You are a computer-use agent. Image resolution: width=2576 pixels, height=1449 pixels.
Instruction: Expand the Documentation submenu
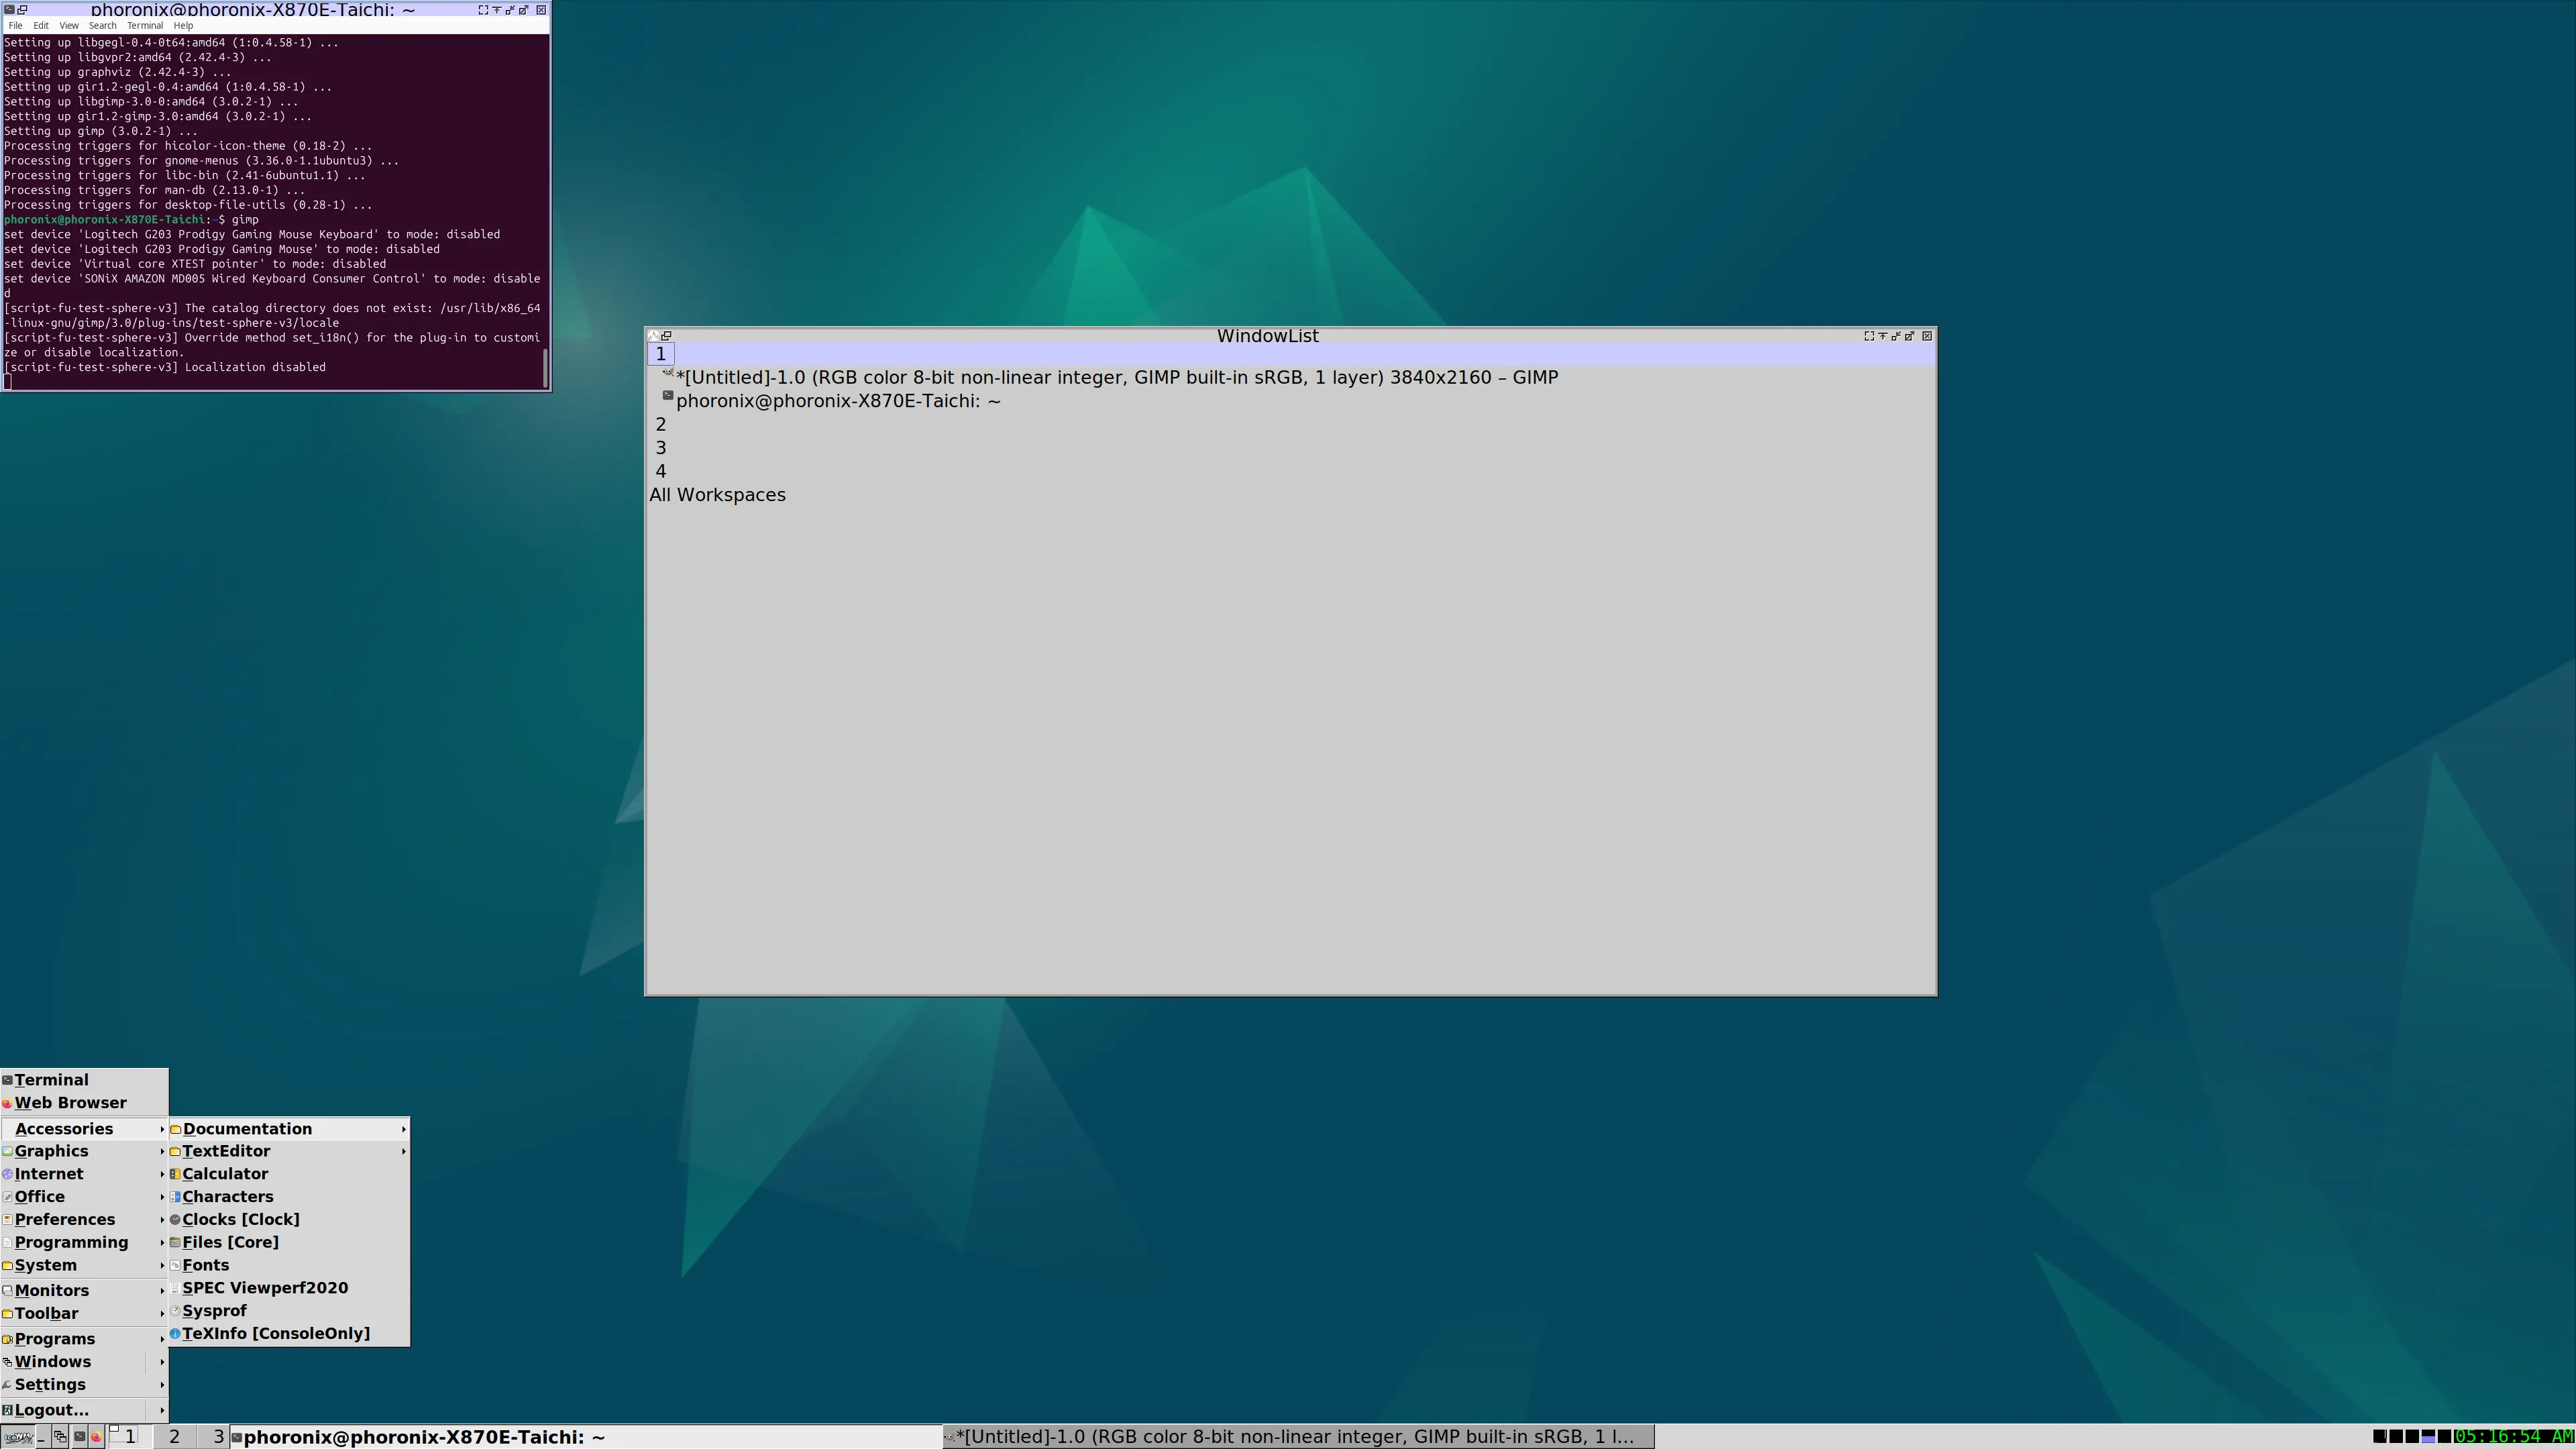[247, 1129]
